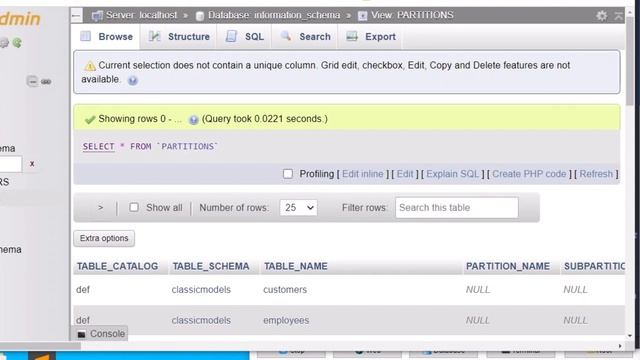Image resolution: width=640 pixels, height=360 pixels.
Task: Sort by TABLE_NAME column
Action: pyautogui.click(x=296, y=267)
